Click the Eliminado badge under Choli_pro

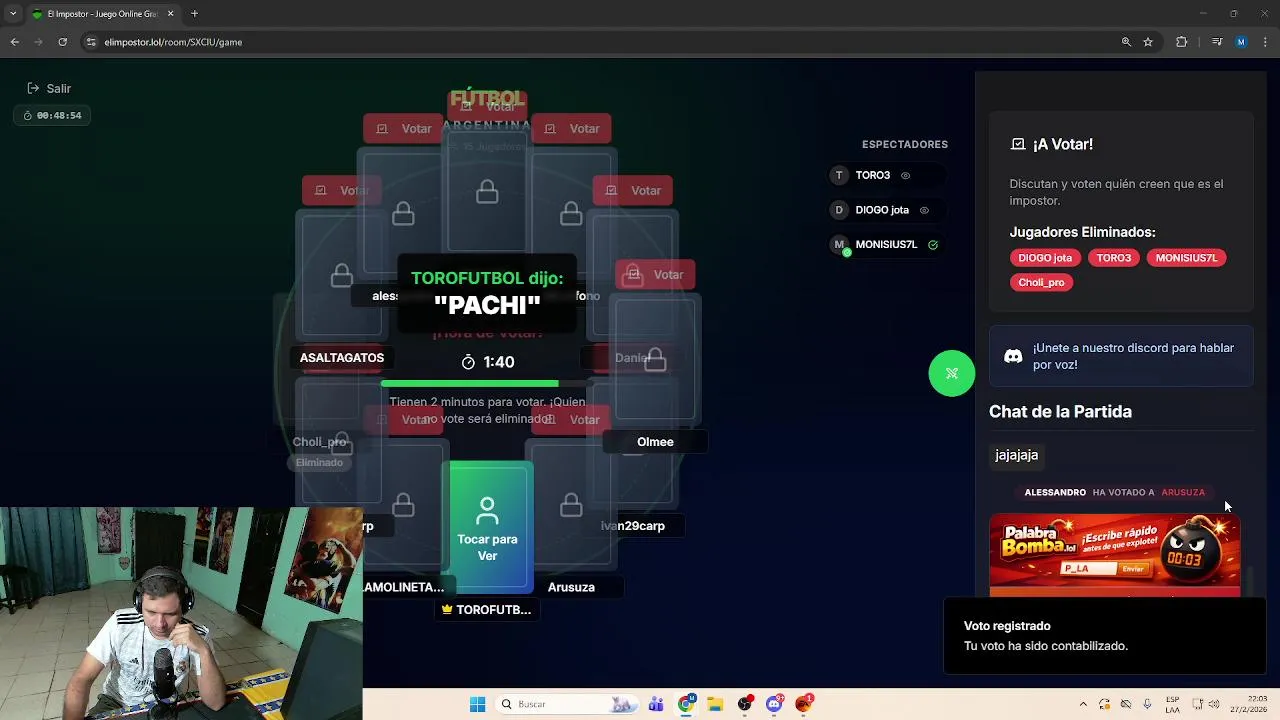(319, 462)
